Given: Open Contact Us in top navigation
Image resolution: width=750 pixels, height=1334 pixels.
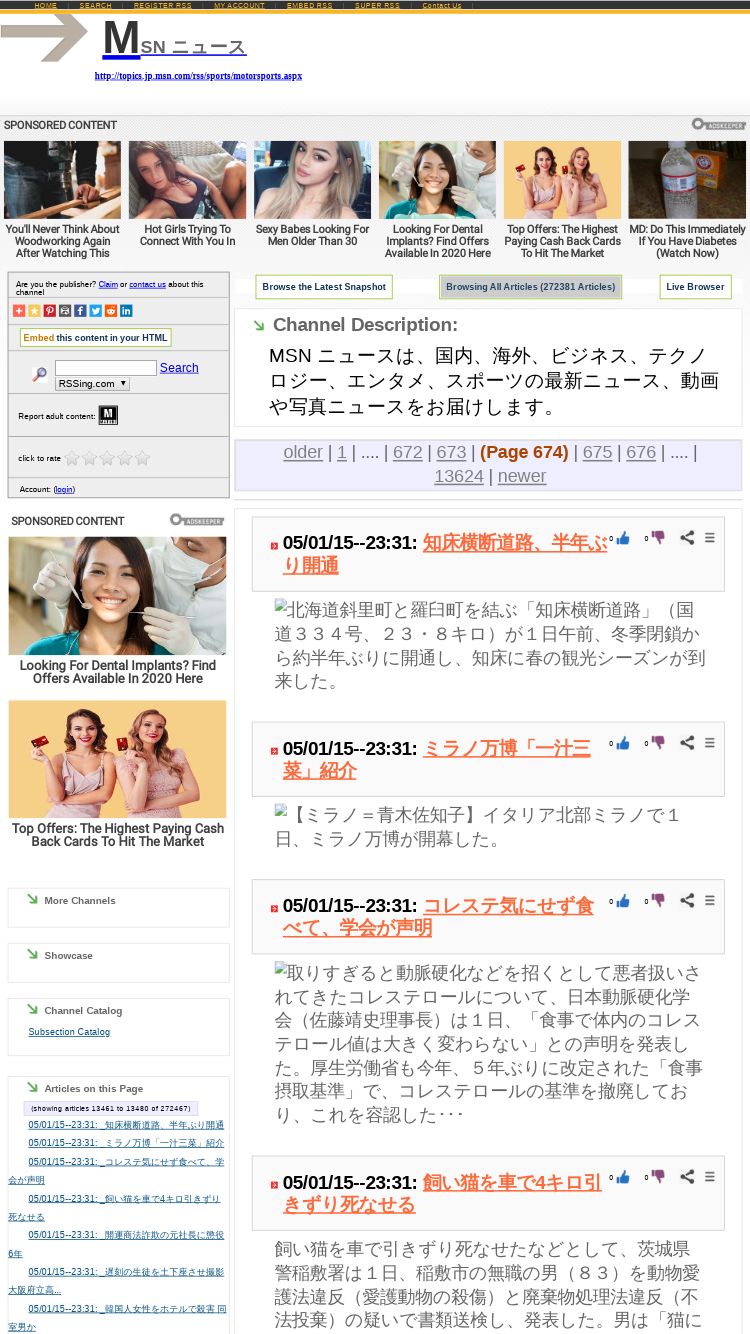Looking at the screenshot, I should coord(442,5).
